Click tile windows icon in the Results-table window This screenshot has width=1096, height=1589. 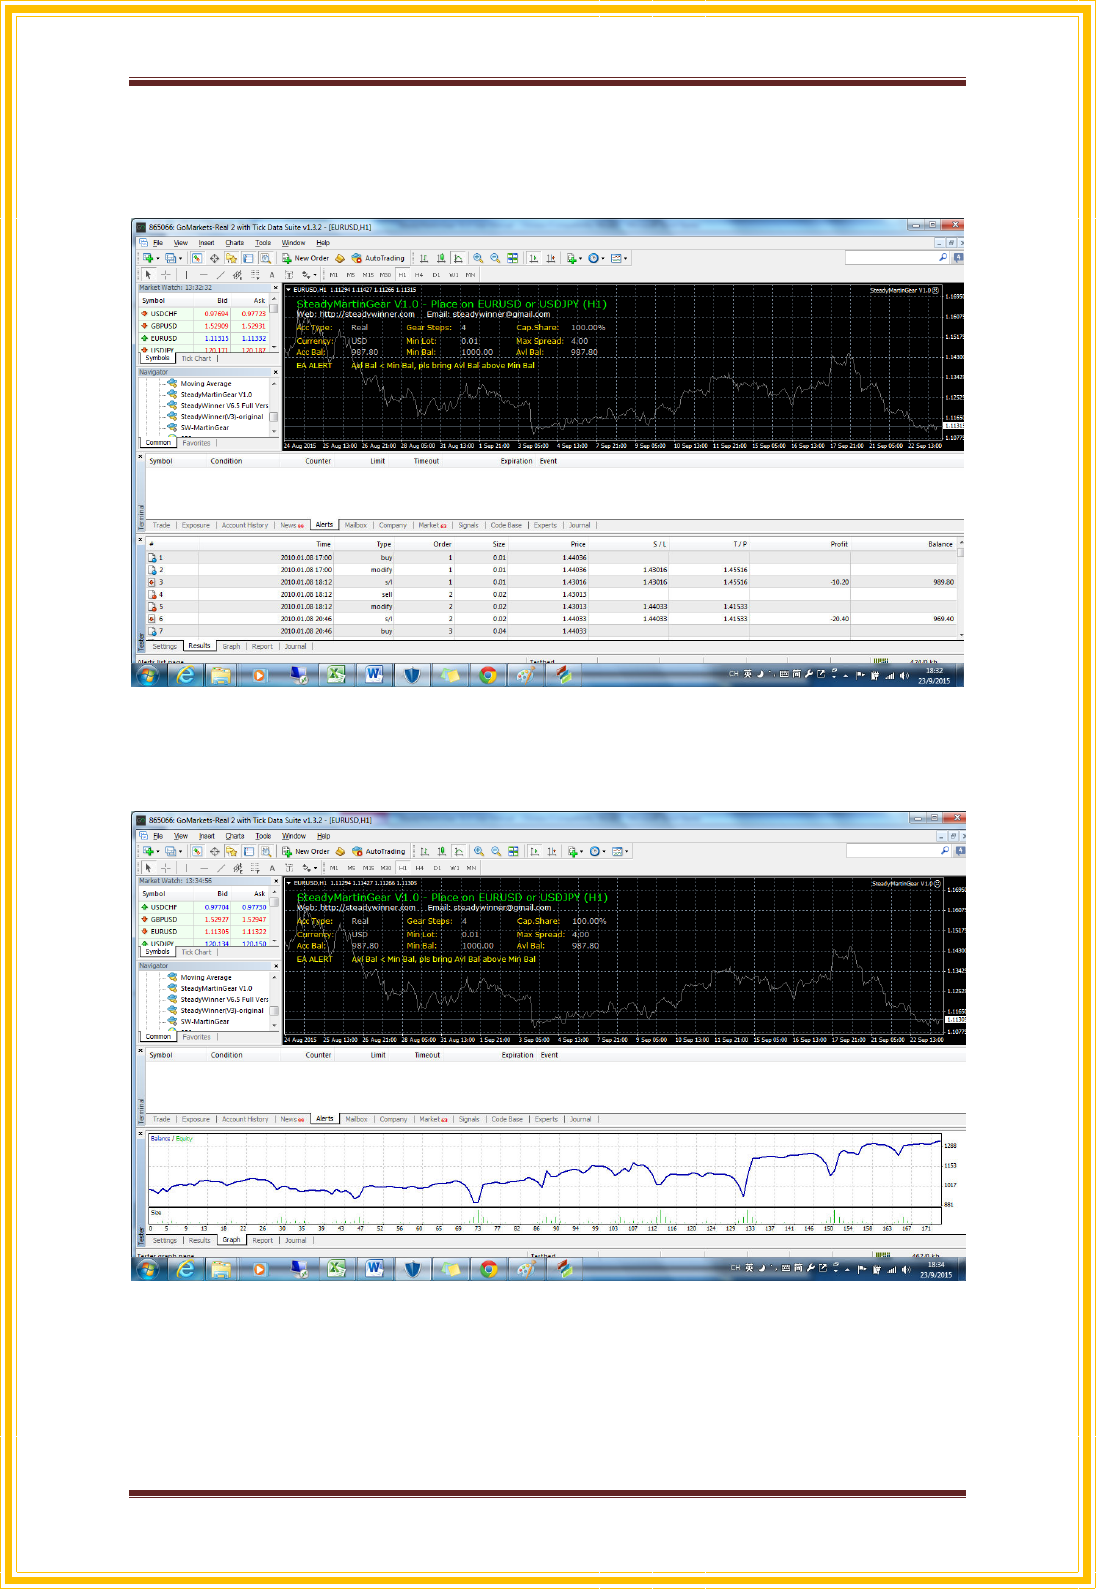pos(513,258)
